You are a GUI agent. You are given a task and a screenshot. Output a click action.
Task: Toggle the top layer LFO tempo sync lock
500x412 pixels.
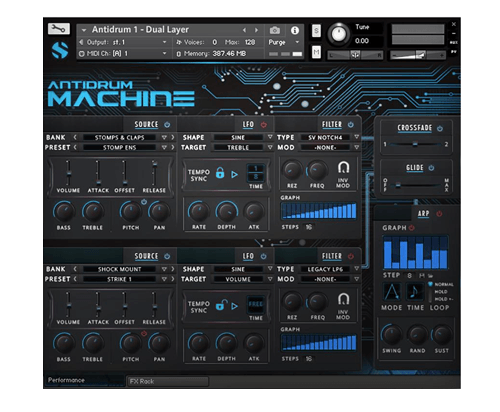220,173
